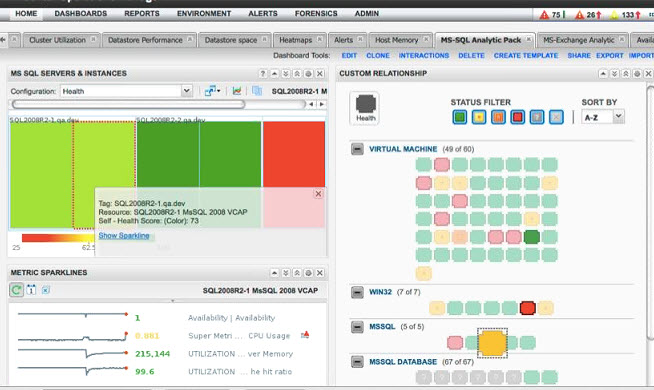Toggle the red status filter

517,117
